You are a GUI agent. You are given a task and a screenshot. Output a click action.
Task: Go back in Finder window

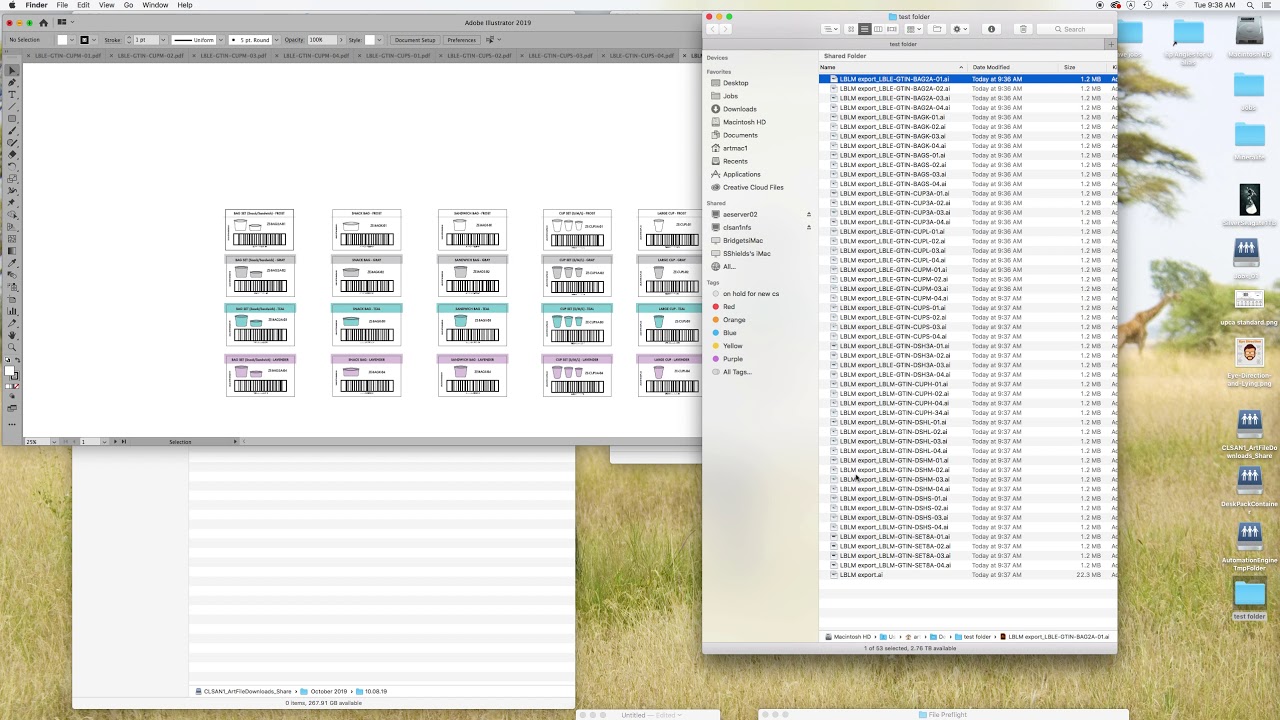click(x=712, y=29)
